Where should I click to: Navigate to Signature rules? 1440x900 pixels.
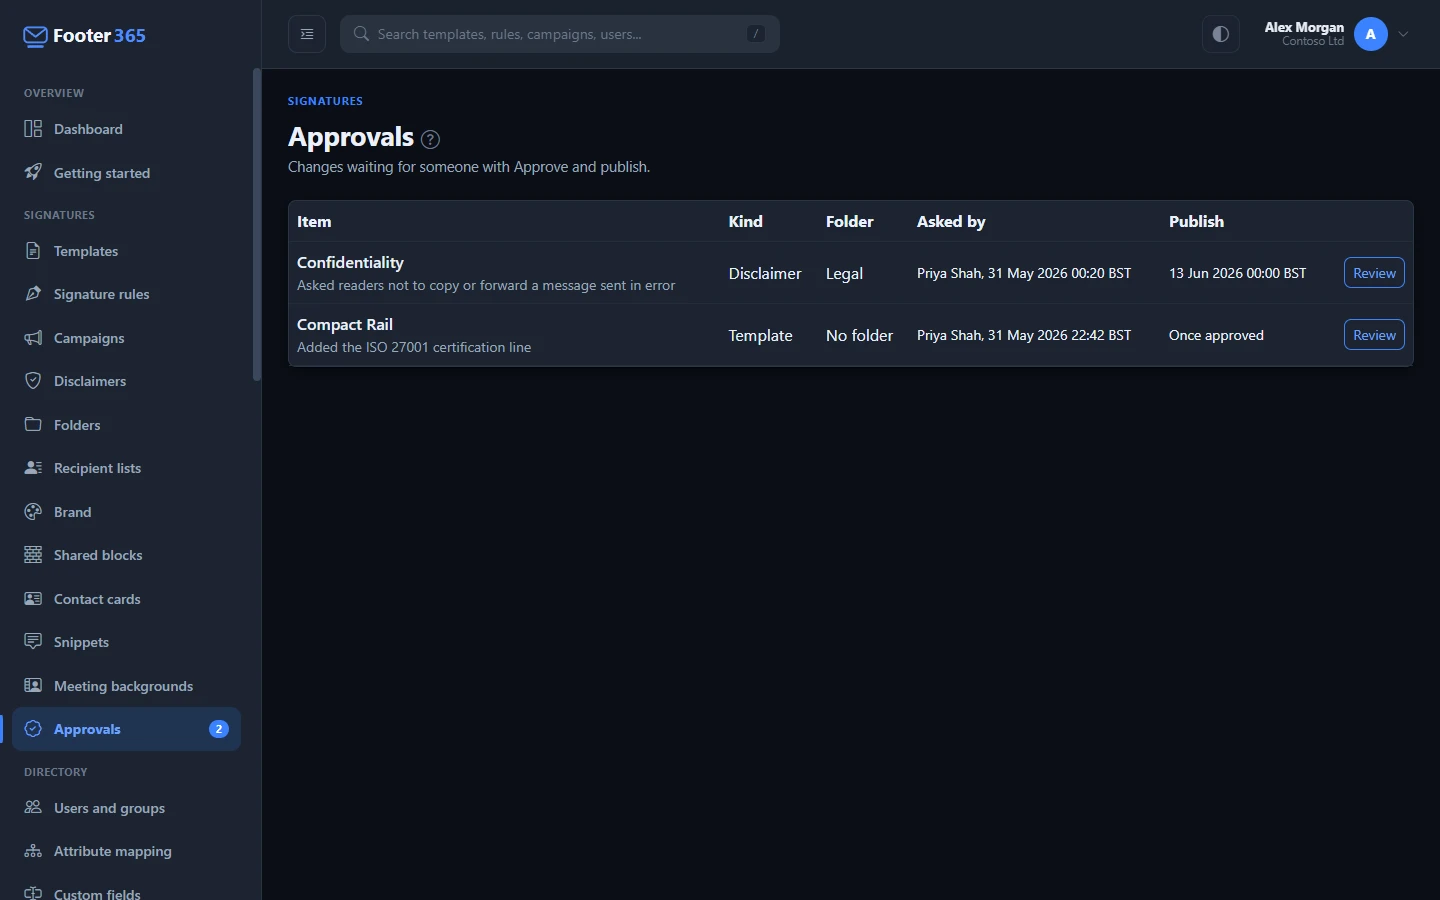126,294
